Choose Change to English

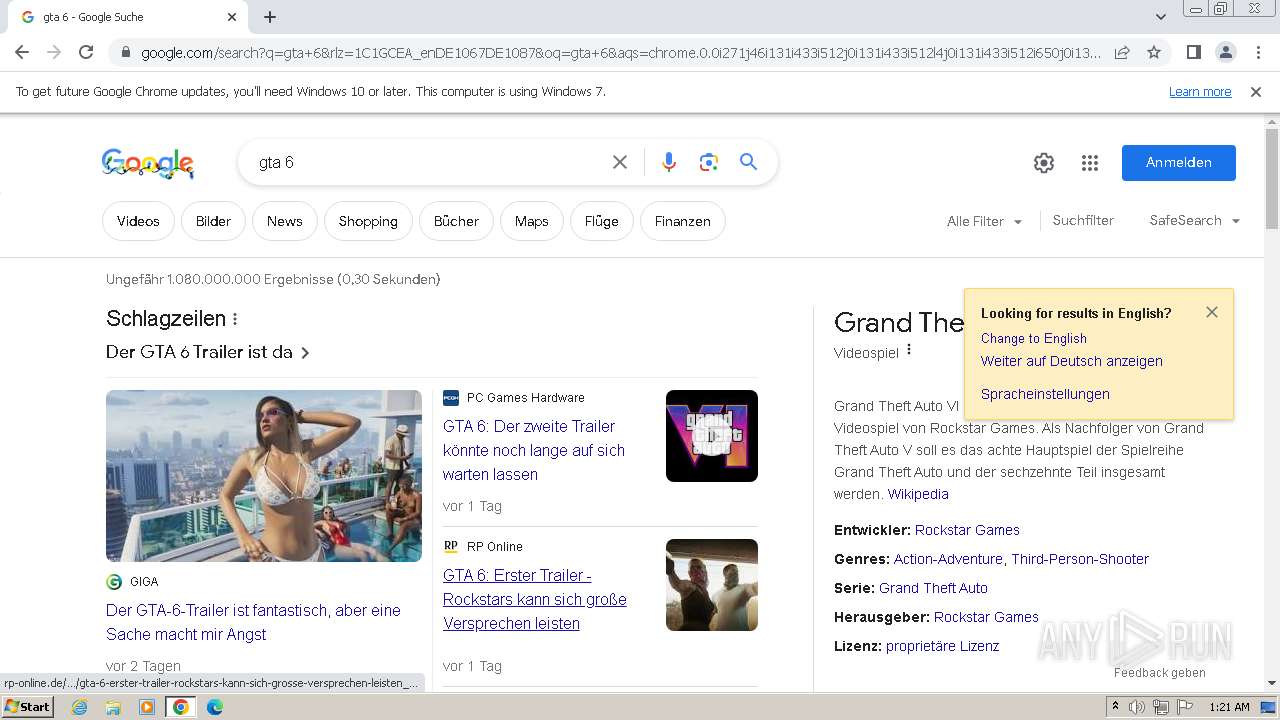pos(1034,338)
